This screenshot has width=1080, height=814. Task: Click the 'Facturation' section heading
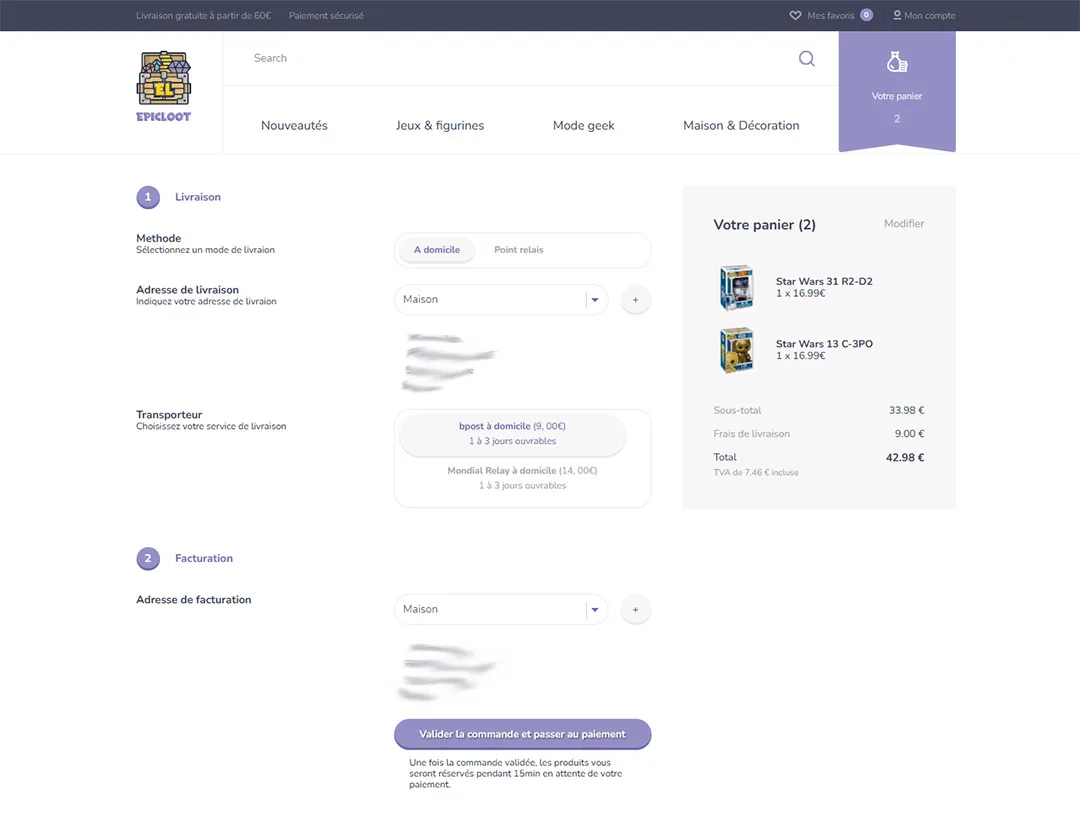click(x=204, y=559)
